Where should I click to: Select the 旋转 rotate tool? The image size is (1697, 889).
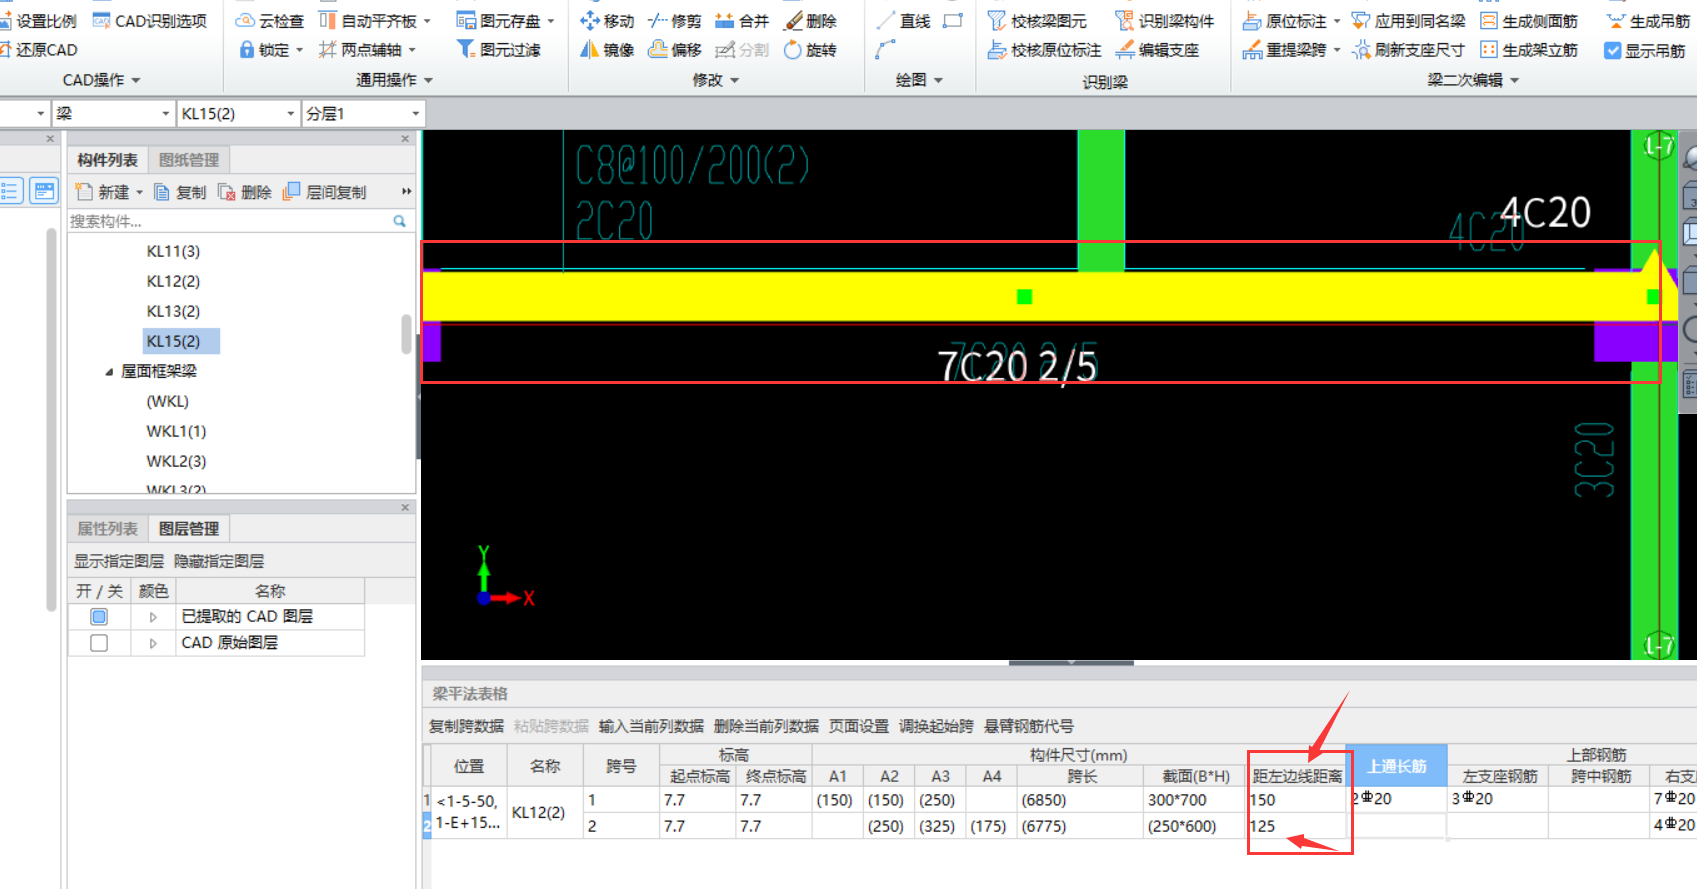[810, 49]
